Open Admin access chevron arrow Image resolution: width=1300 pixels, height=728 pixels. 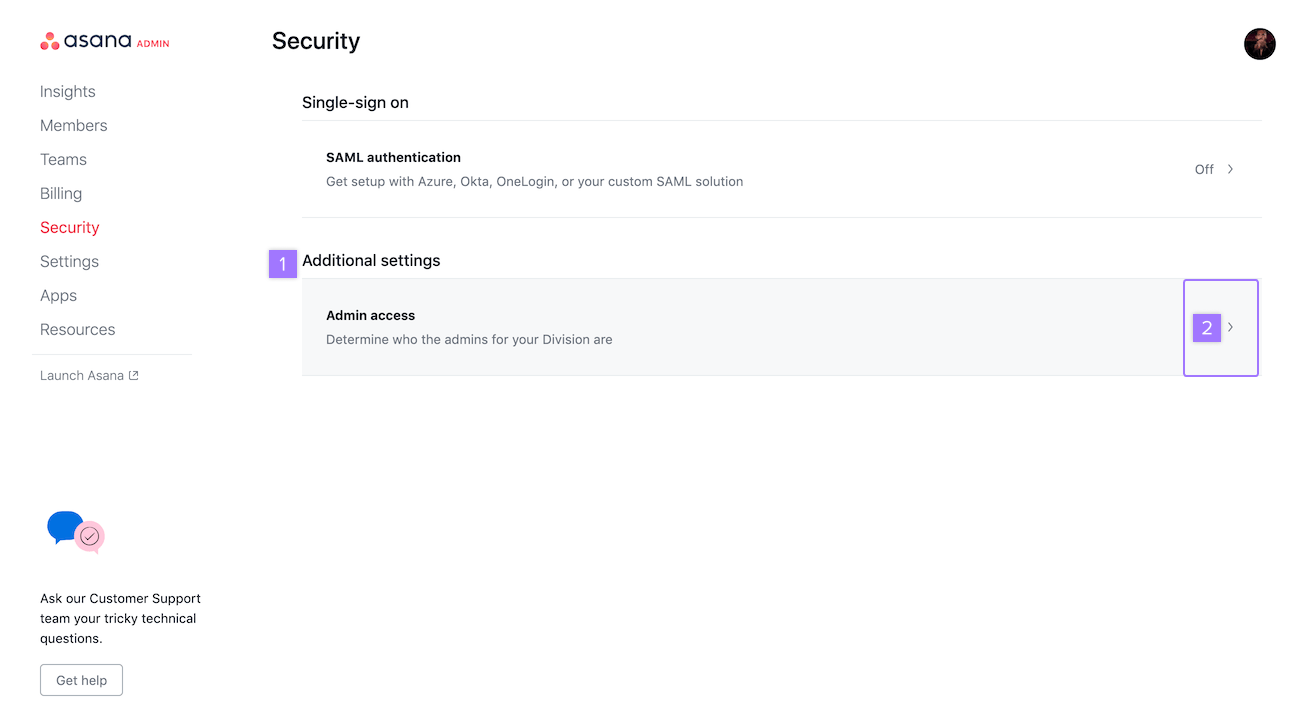1230,327
